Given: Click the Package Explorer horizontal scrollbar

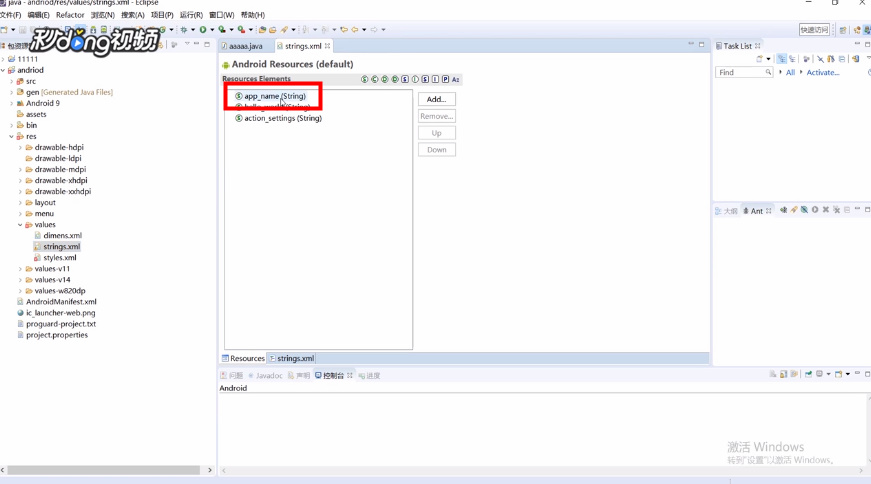Looking at the screenshot, I should click(x=103, y=470).
